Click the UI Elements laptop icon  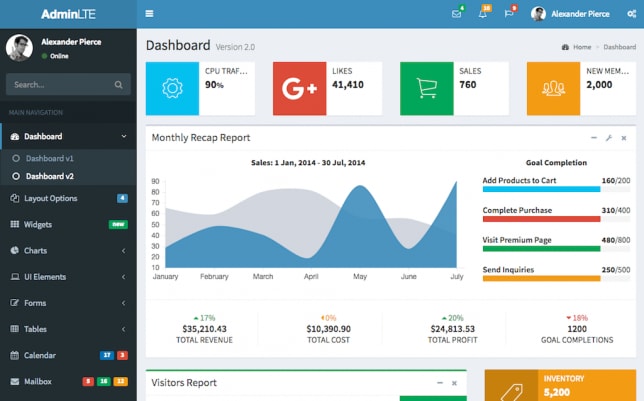click(x=15, y=277)
